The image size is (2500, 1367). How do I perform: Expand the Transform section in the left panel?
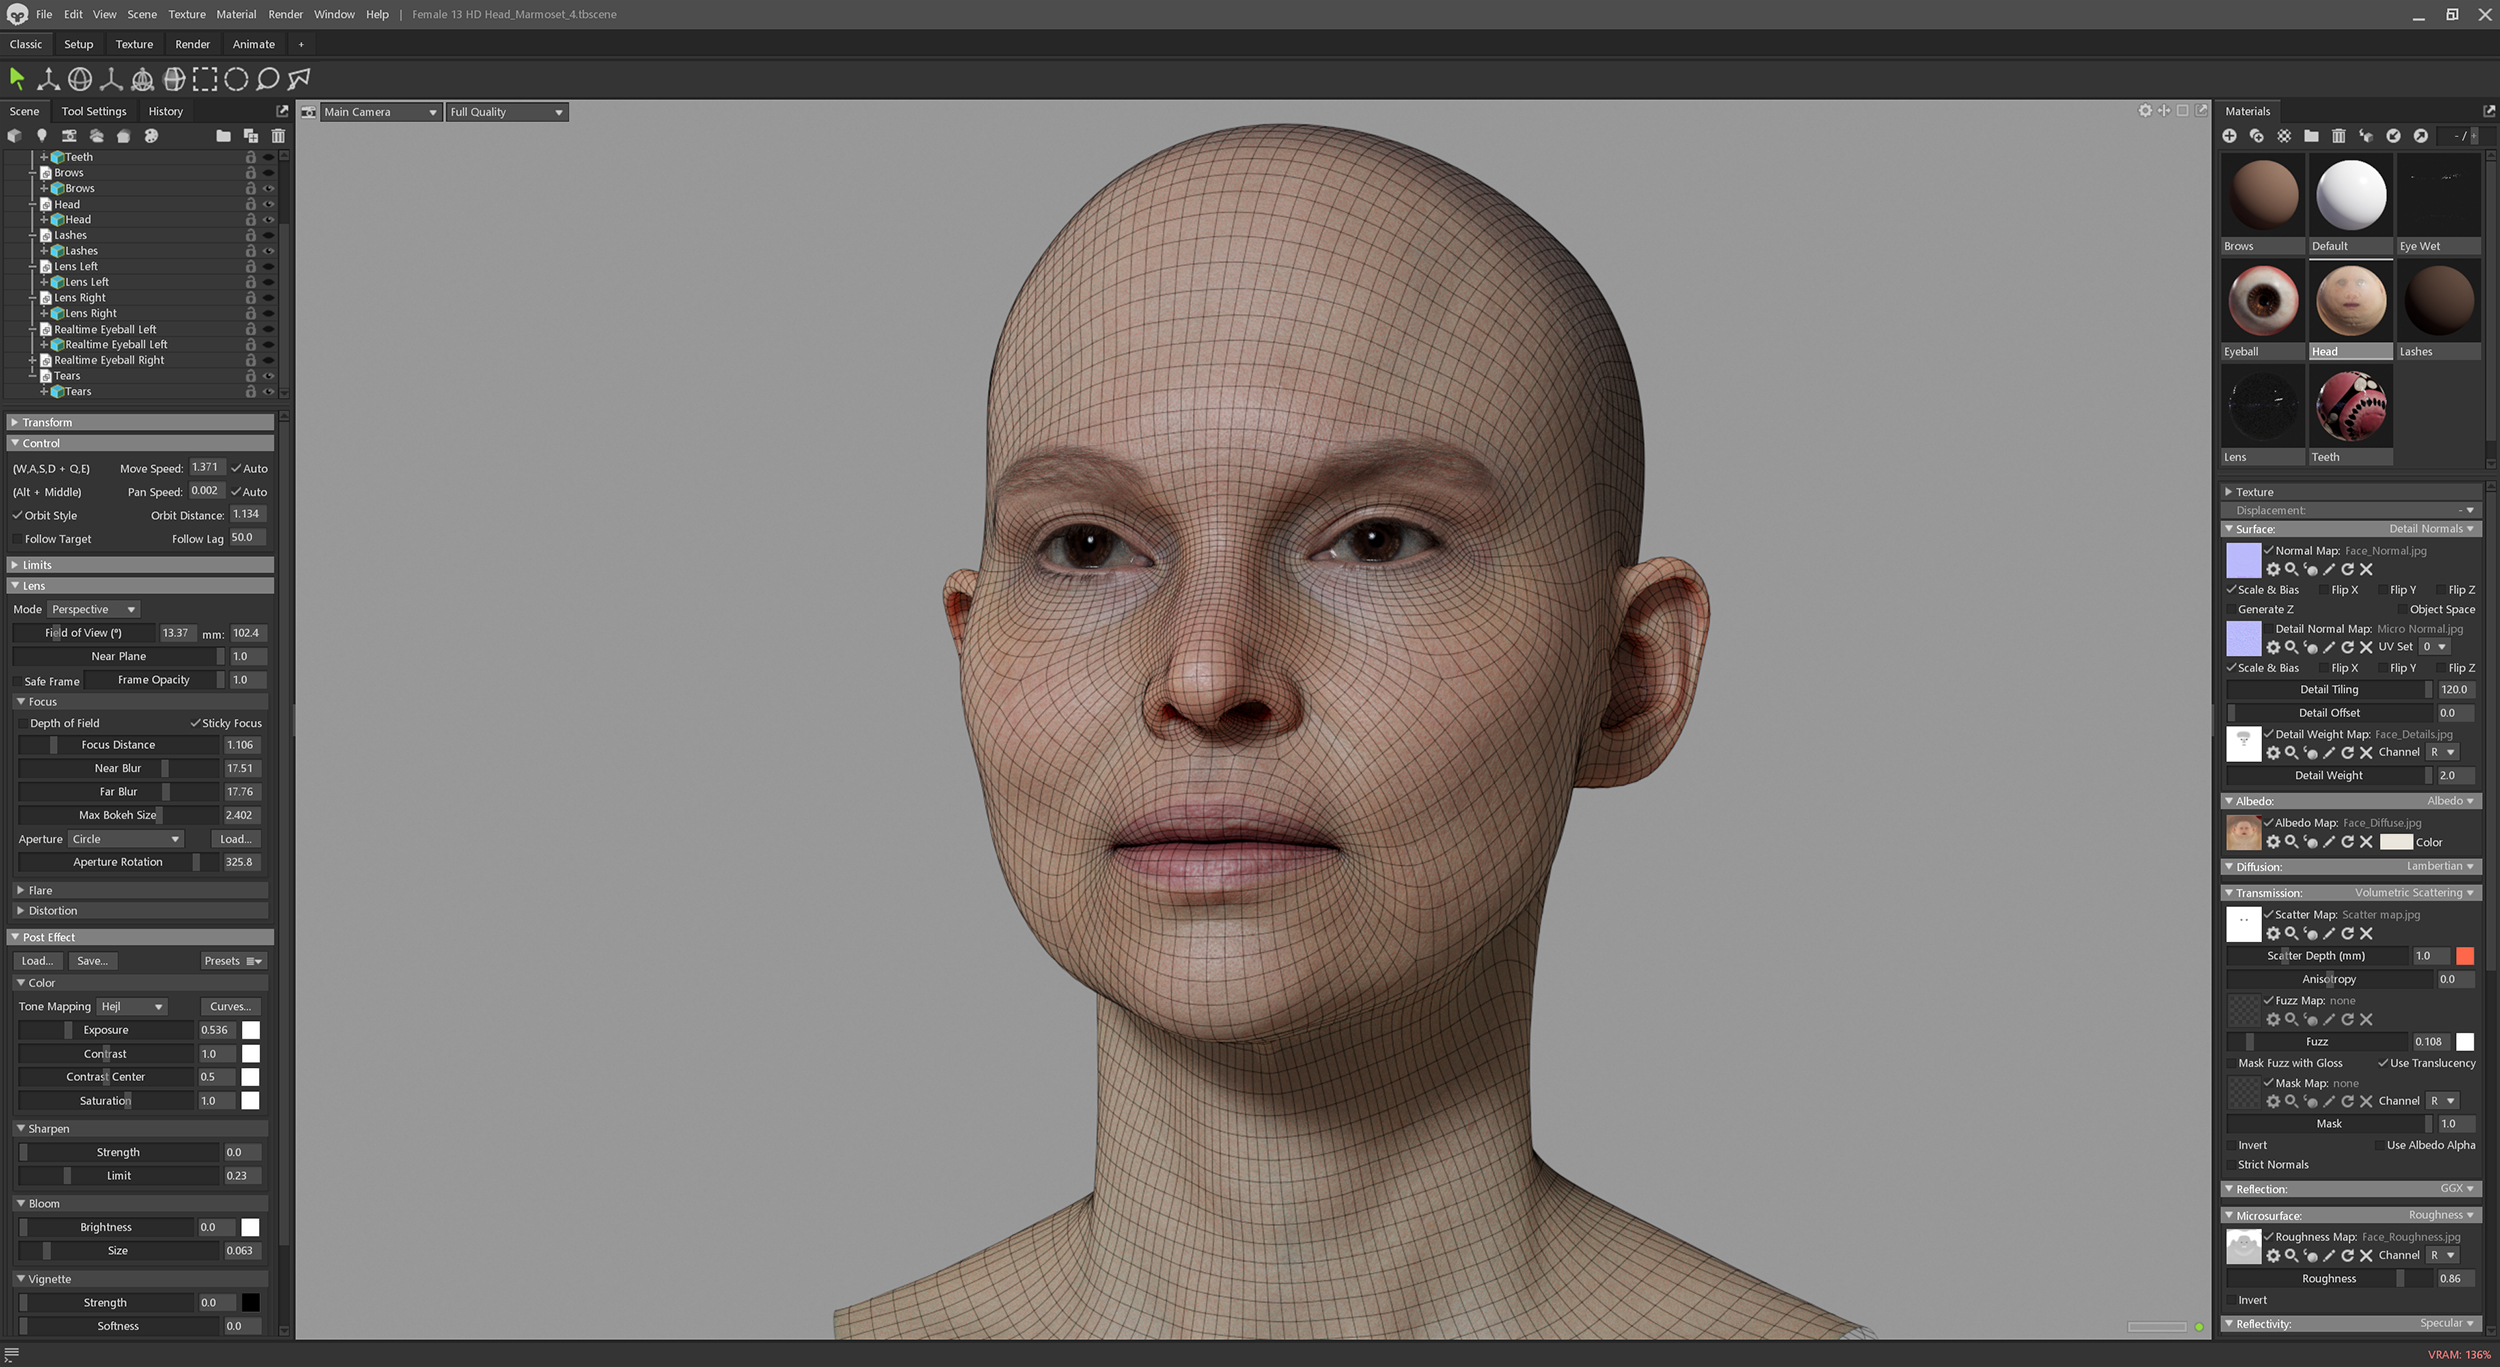coord(46,422)
